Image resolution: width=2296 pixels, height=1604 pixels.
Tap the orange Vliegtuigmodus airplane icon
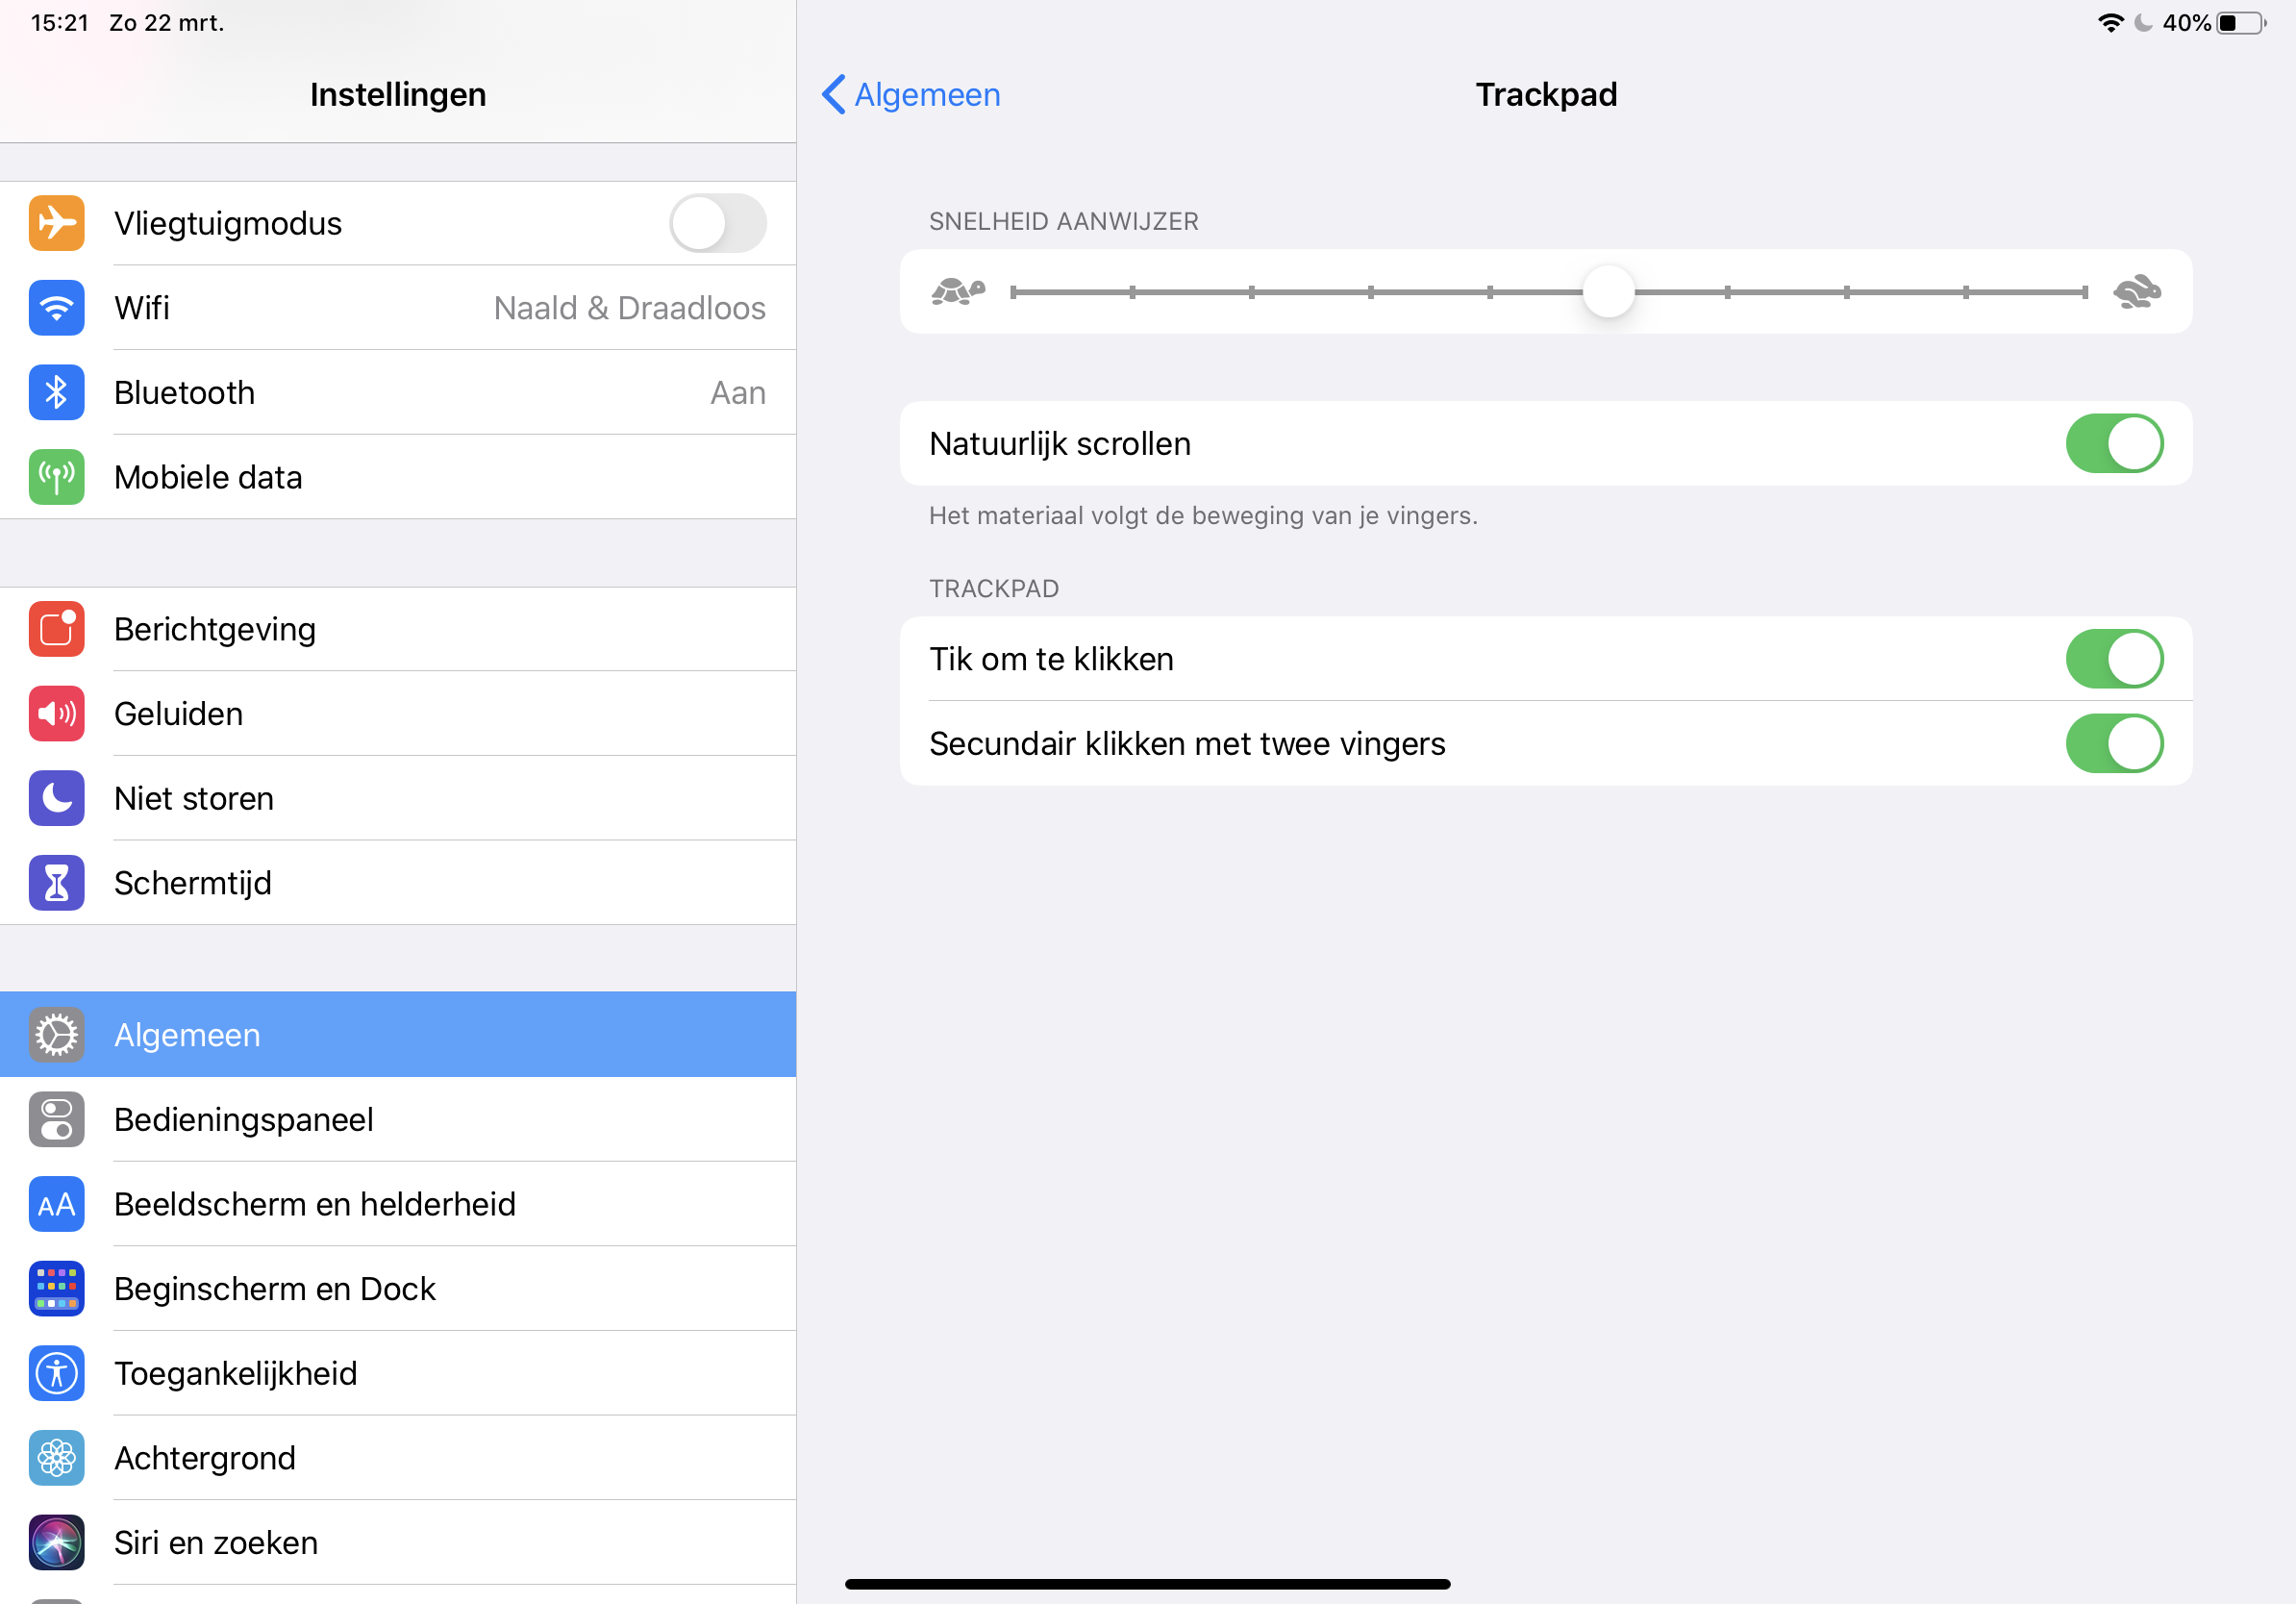(57, 223)
